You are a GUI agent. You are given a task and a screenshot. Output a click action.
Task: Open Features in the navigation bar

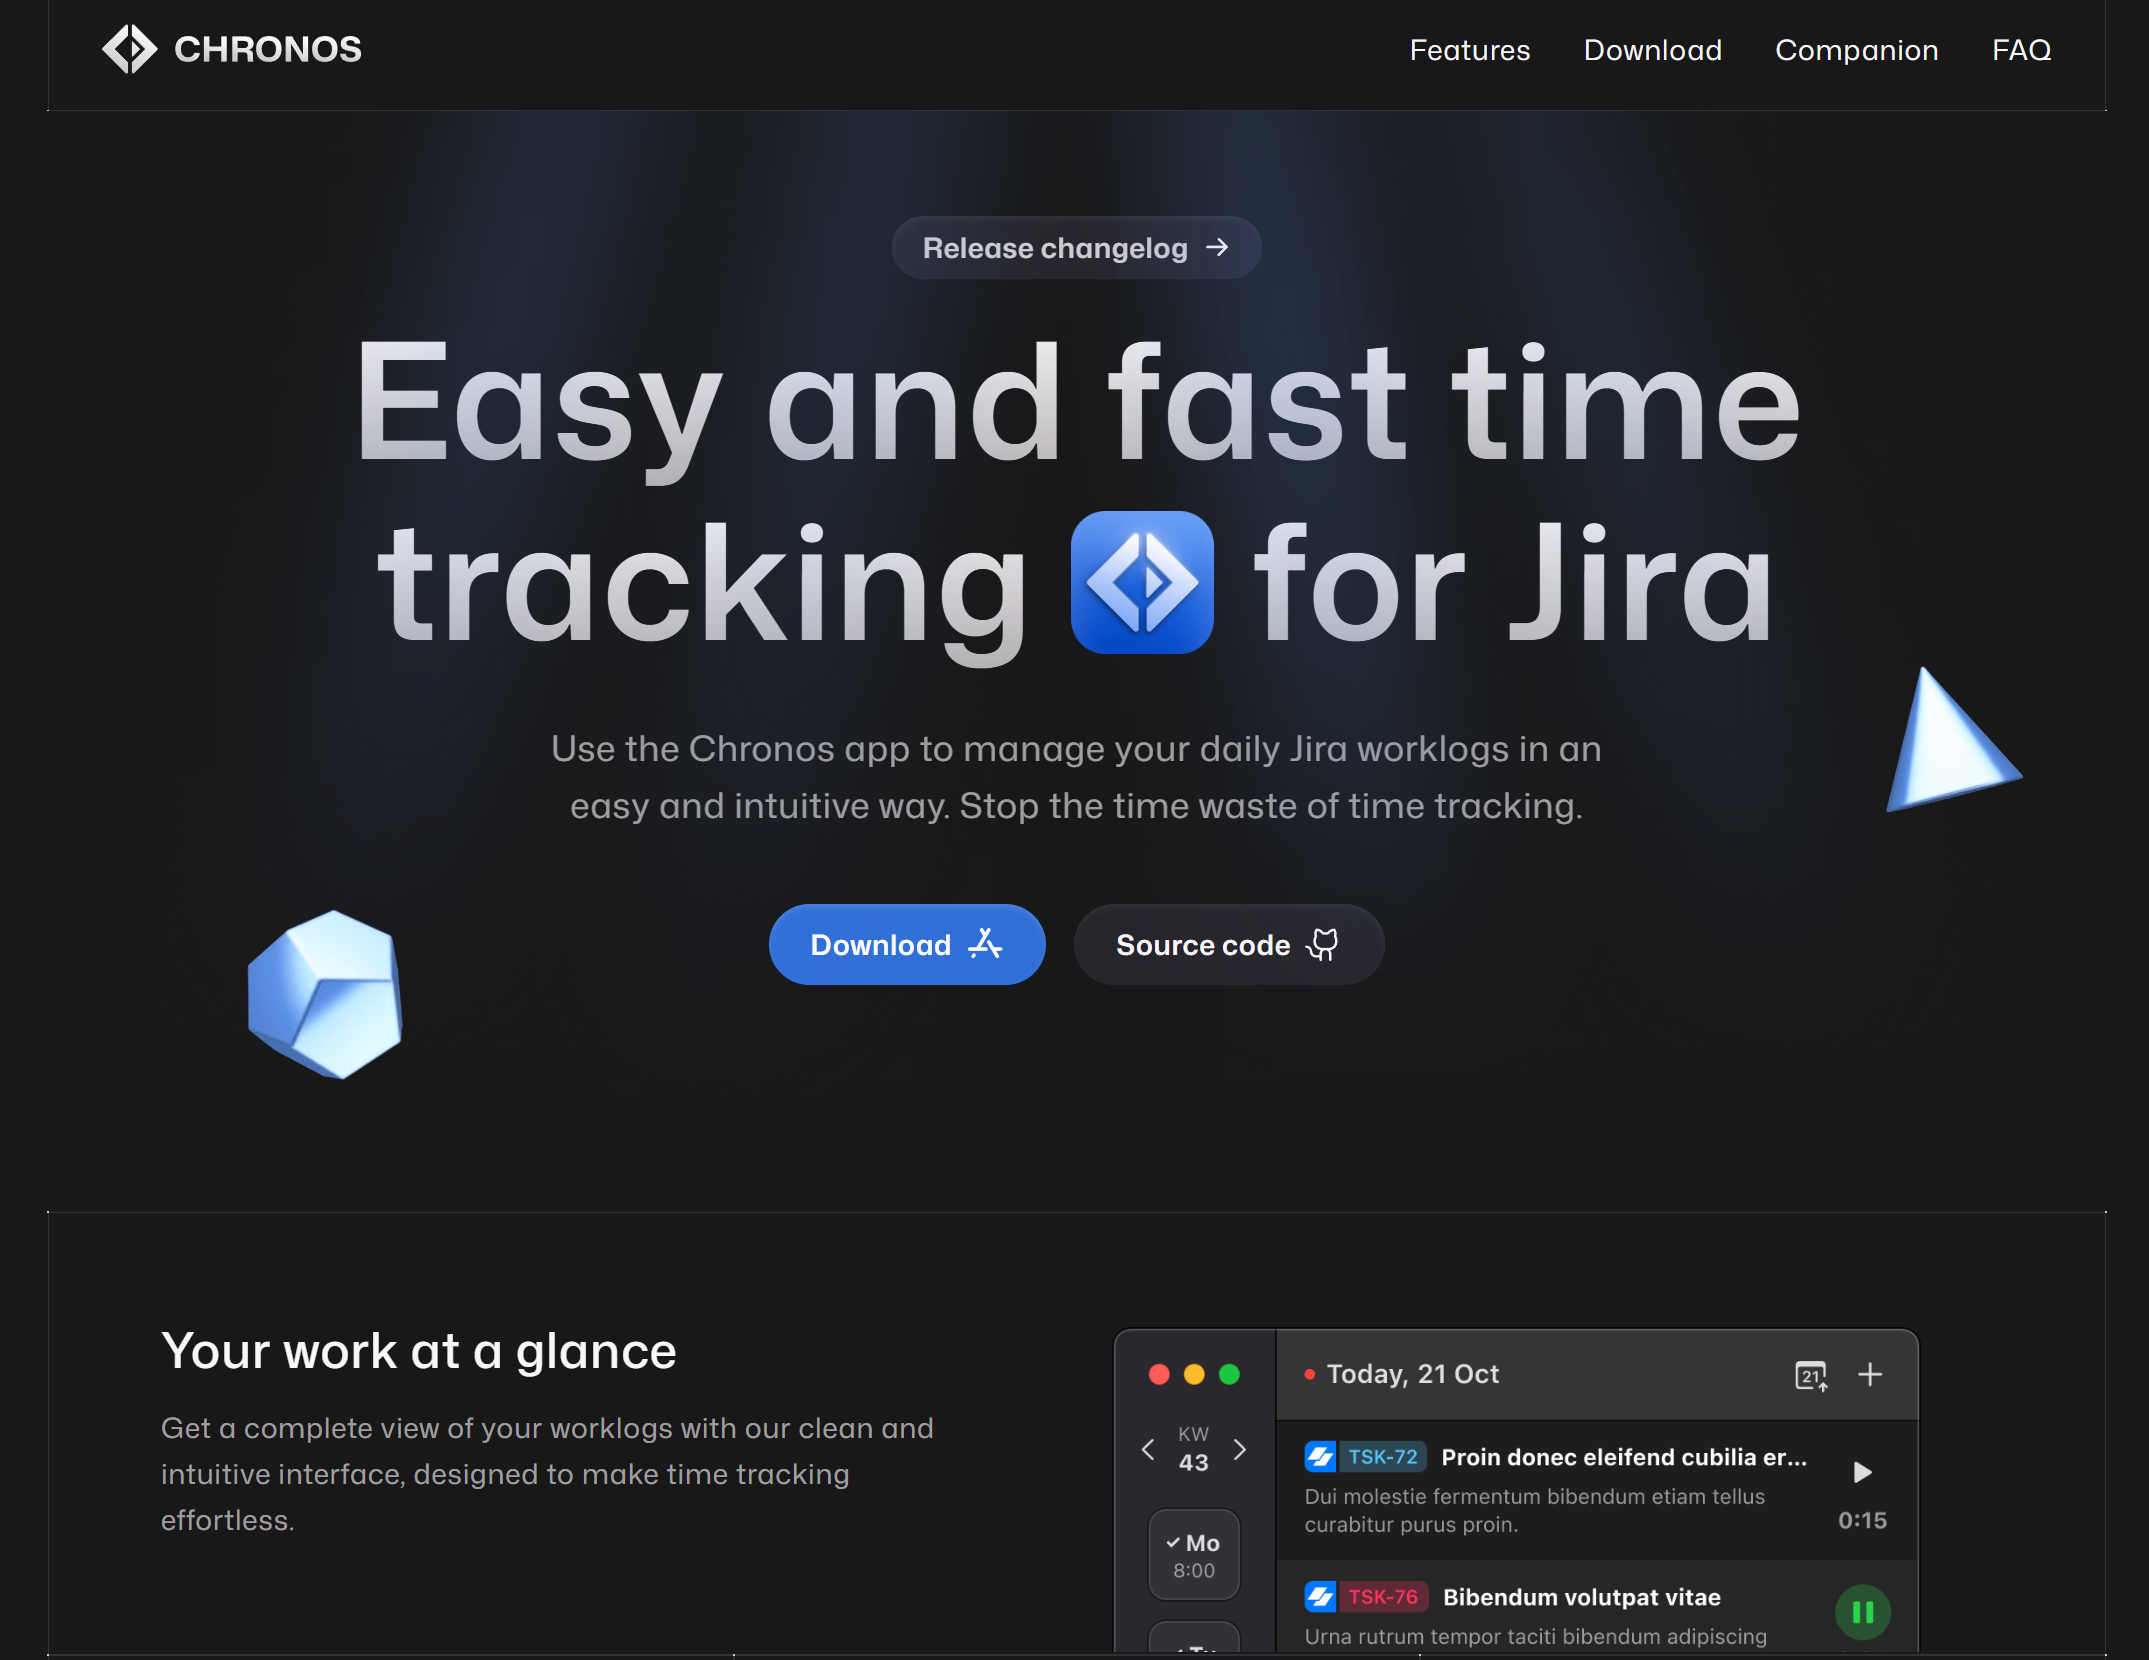[x=1469, y=50]
